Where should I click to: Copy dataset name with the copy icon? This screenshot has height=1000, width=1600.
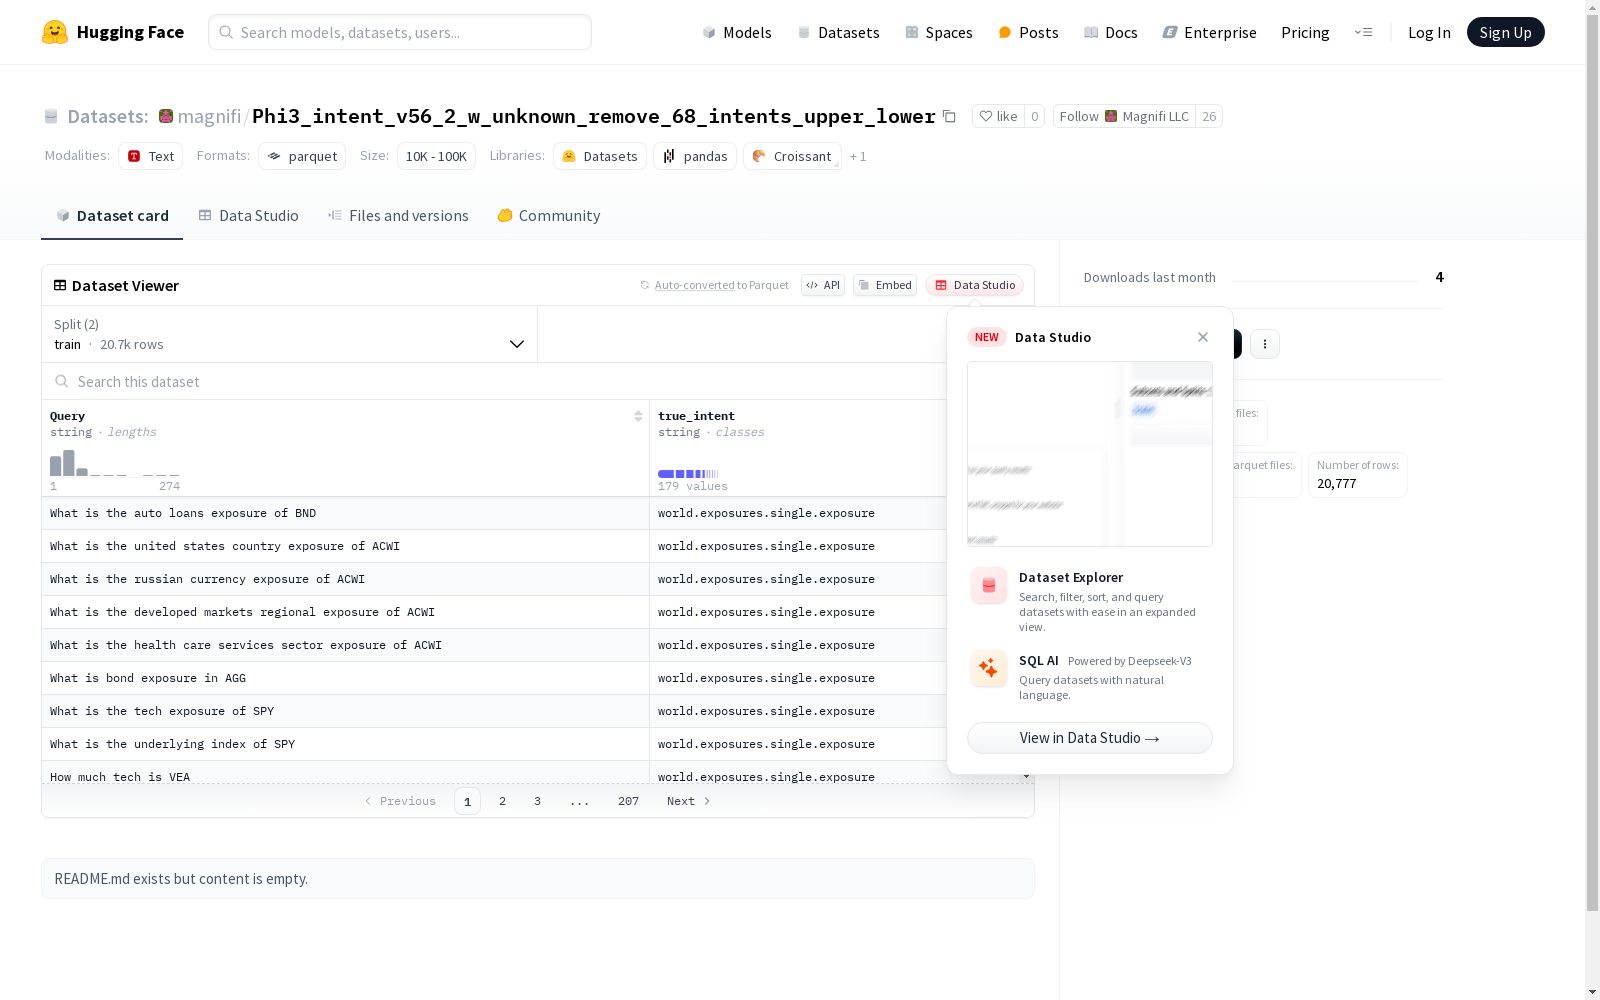pyautogui.click(x=949, y=116)
